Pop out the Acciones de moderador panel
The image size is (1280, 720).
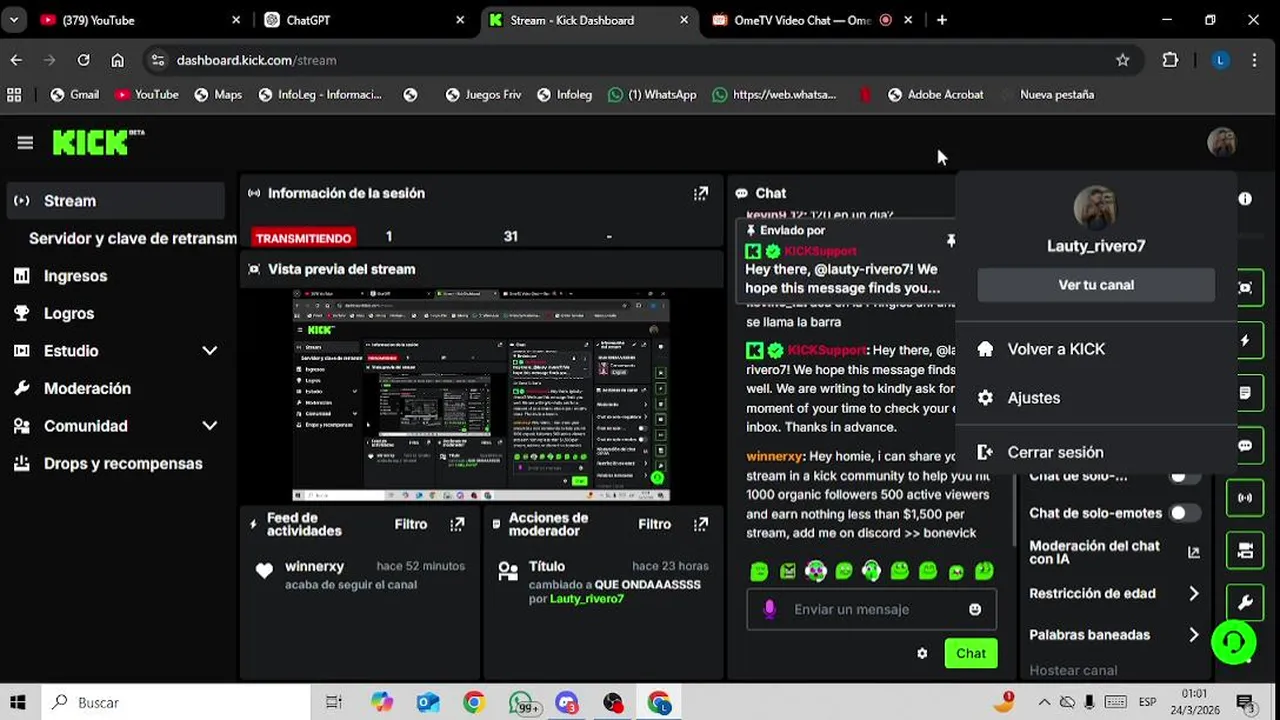701,524
